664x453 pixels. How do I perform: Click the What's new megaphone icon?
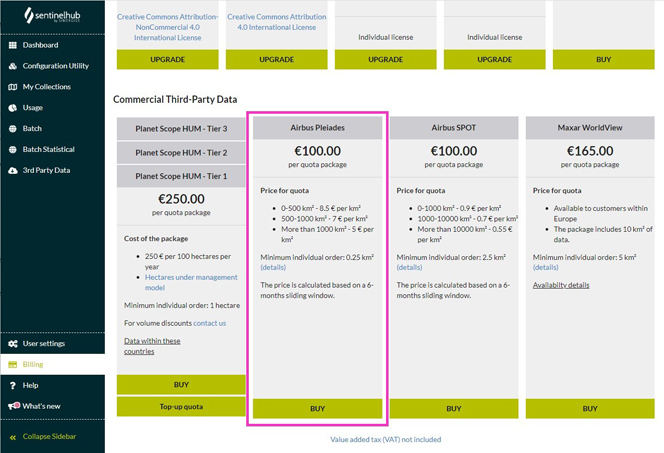click(x=14, y=406)
